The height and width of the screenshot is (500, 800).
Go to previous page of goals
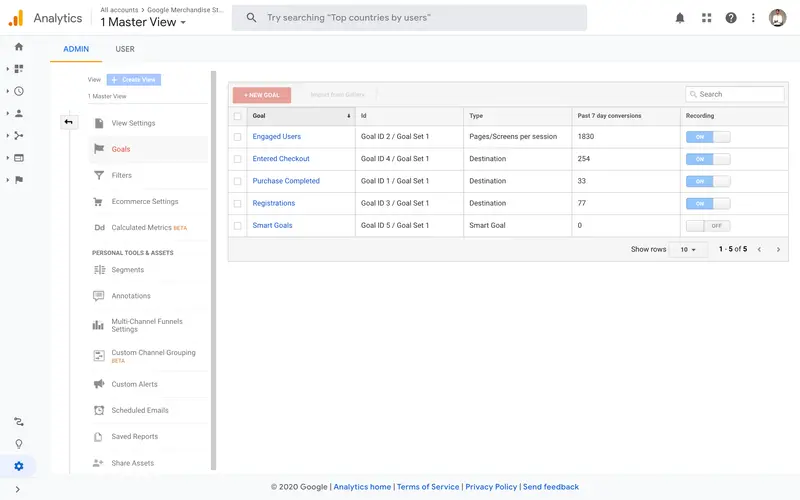pos(759,249)
